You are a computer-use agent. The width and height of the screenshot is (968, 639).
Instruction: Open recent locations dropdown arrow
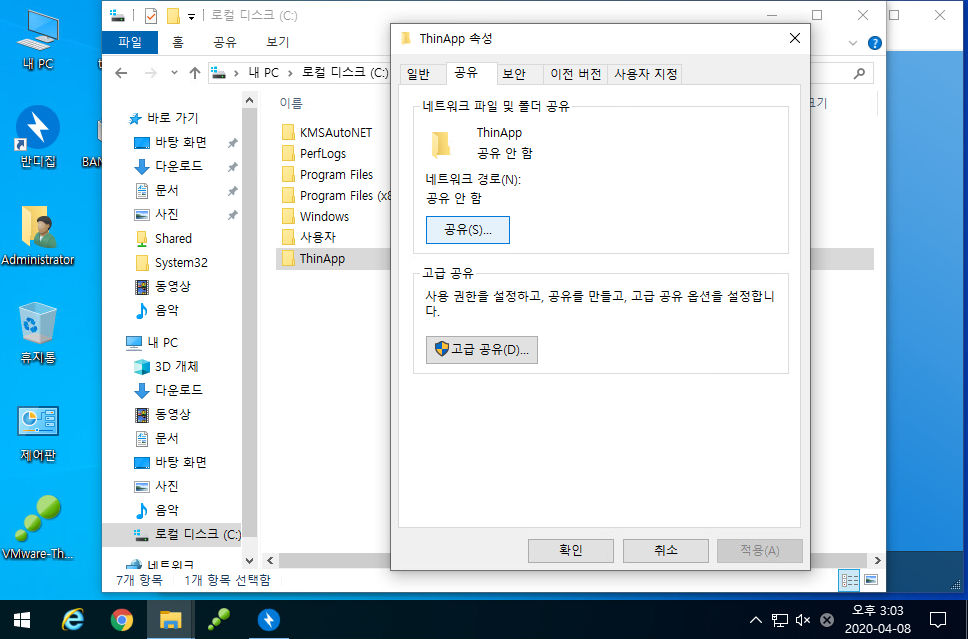pos(174,73)
